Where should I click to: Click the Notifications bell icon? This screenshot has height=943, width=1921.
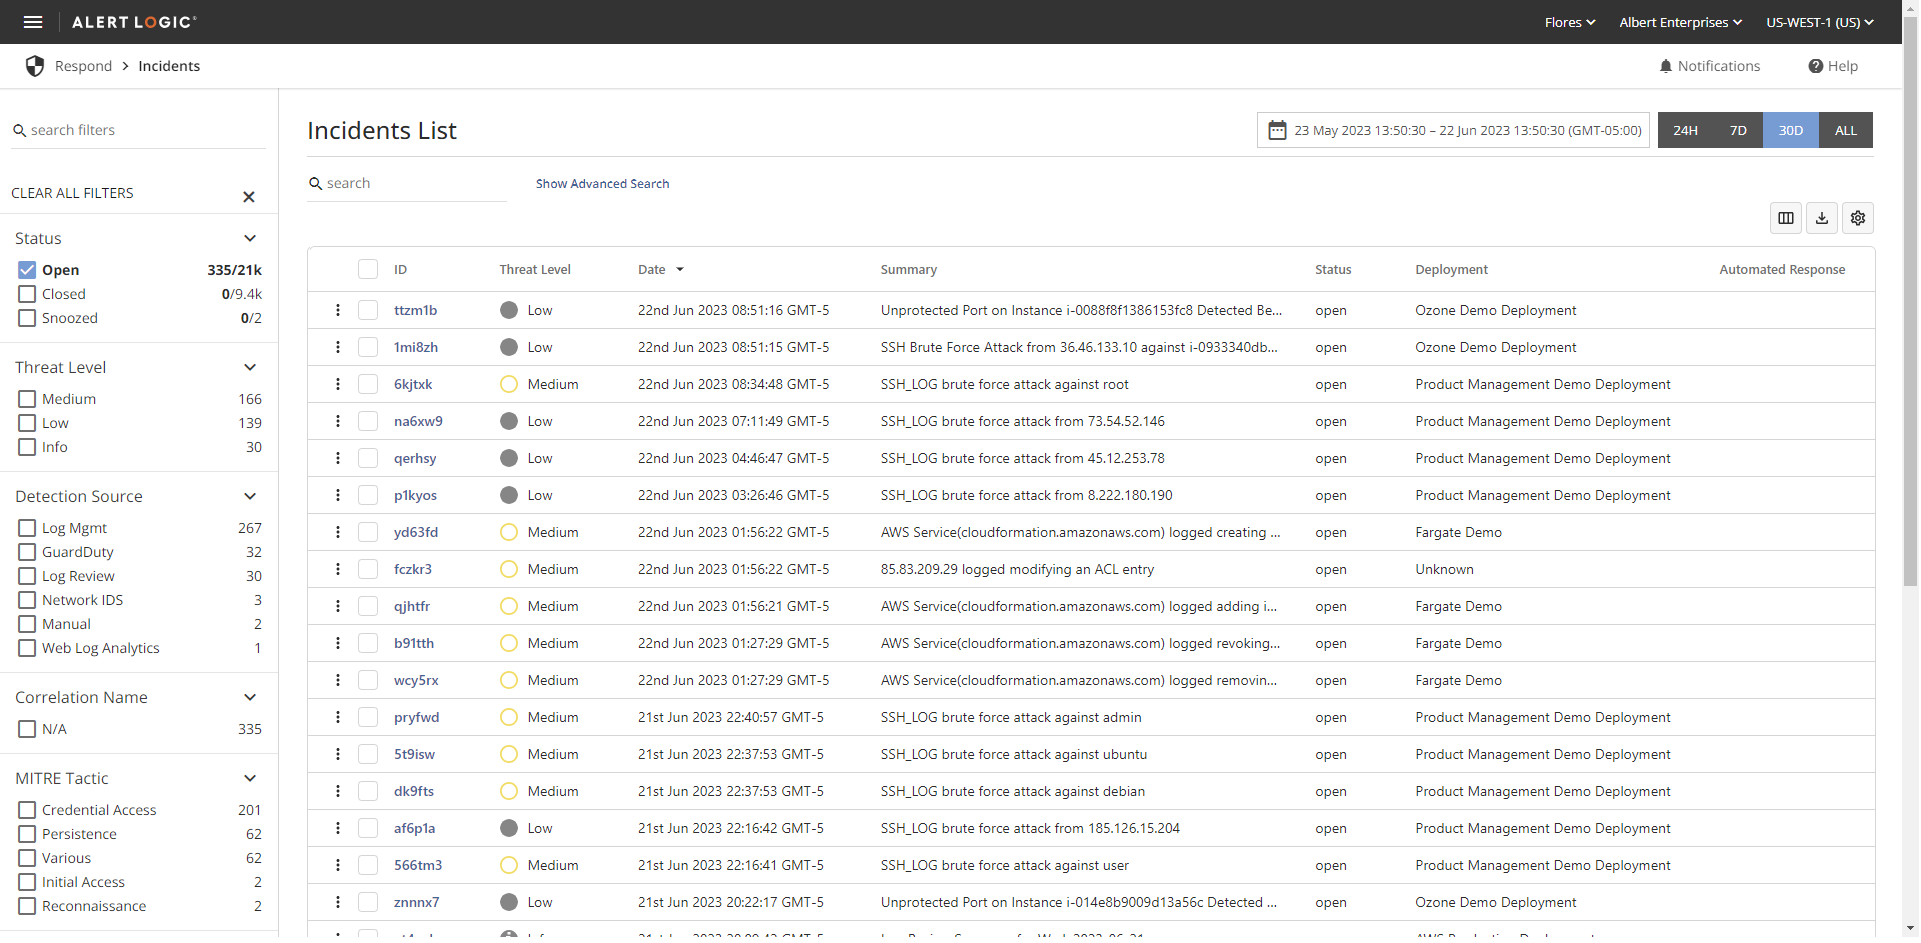tap(1666, 66)
